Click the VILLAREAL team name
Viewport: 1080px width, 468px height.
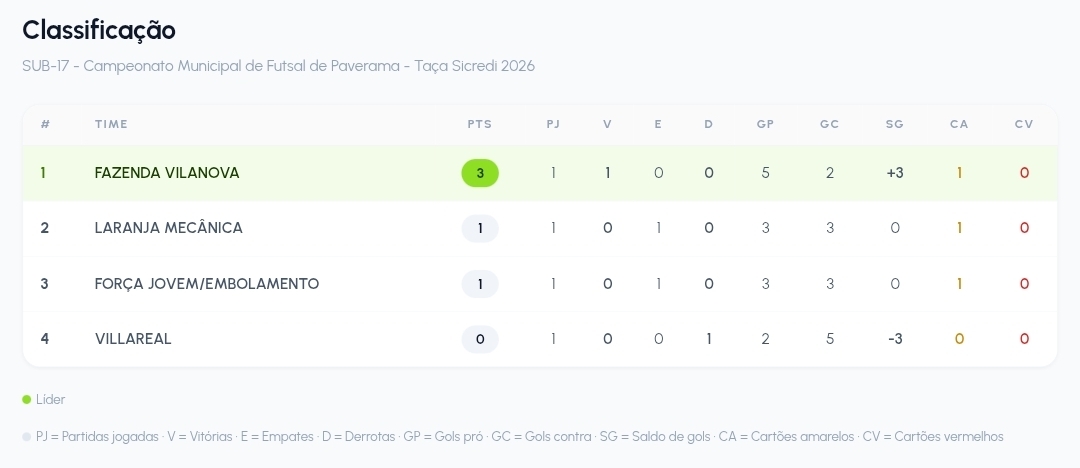click(133, 339)
